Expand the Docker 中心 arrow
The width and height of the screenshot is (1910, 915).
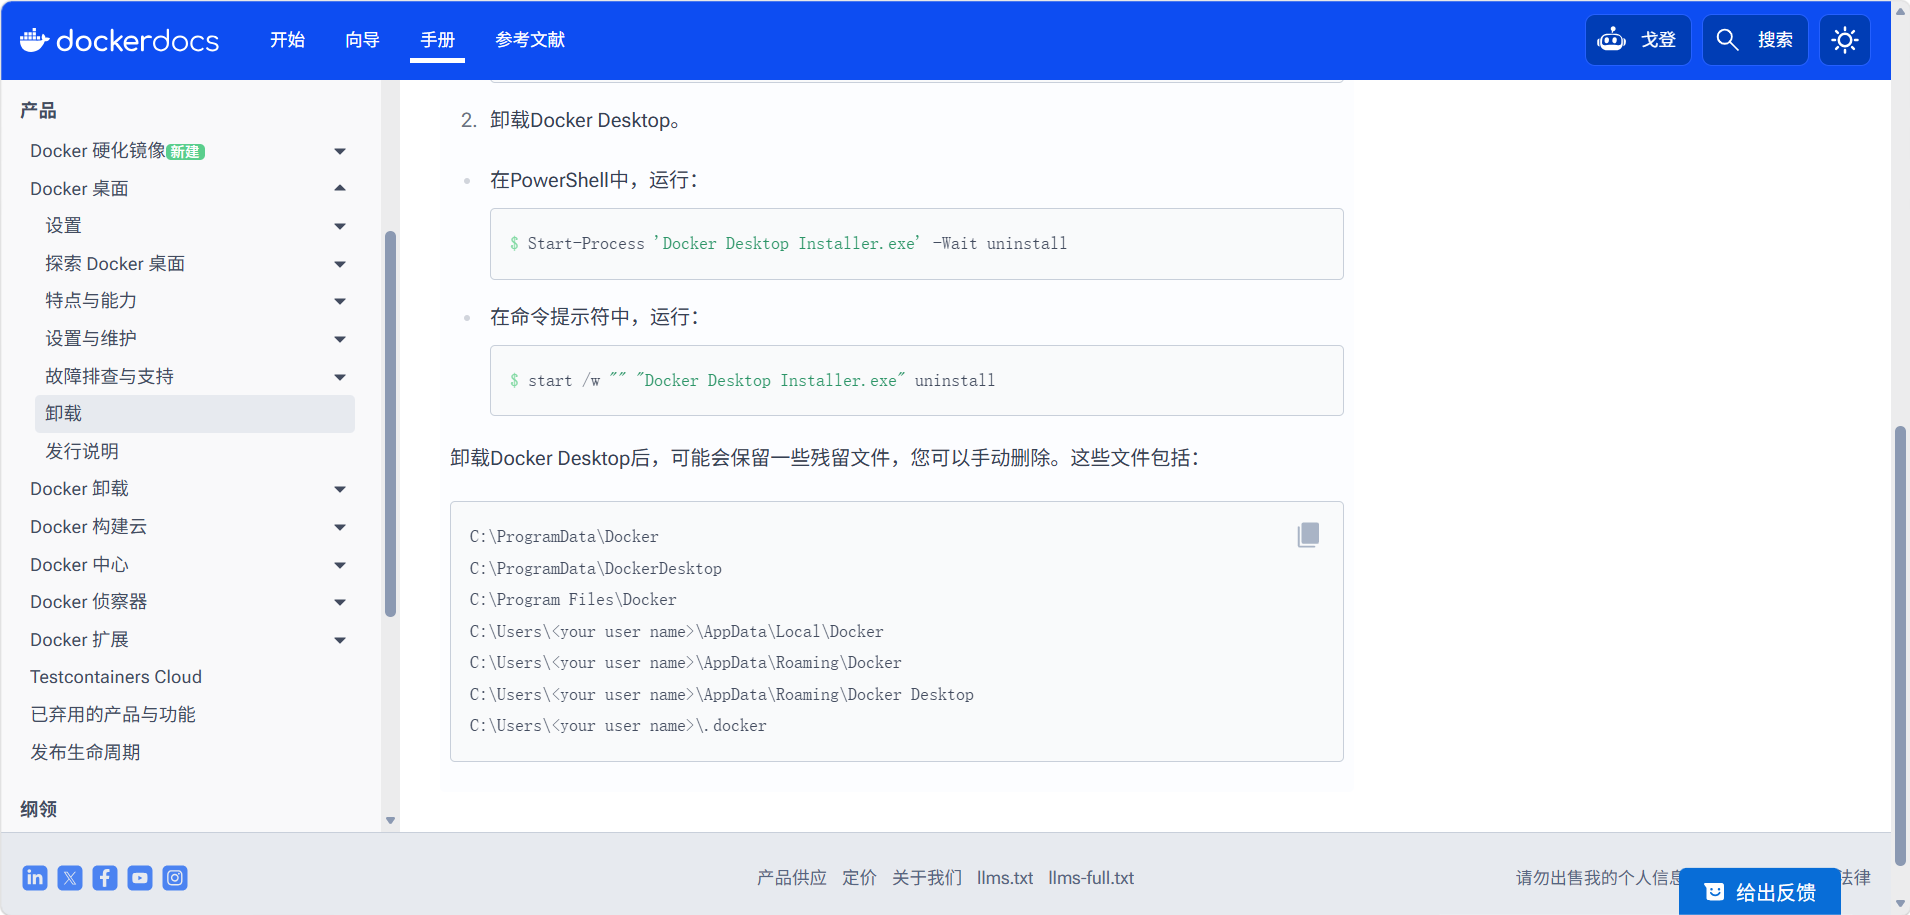340,565
